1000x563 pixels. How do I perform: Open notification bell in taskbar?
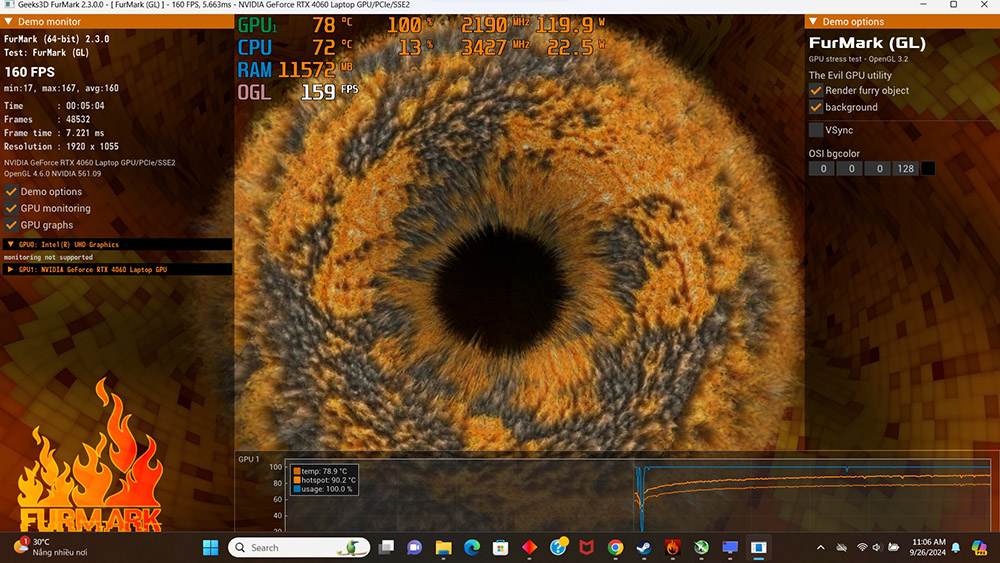tap(956, 547)
